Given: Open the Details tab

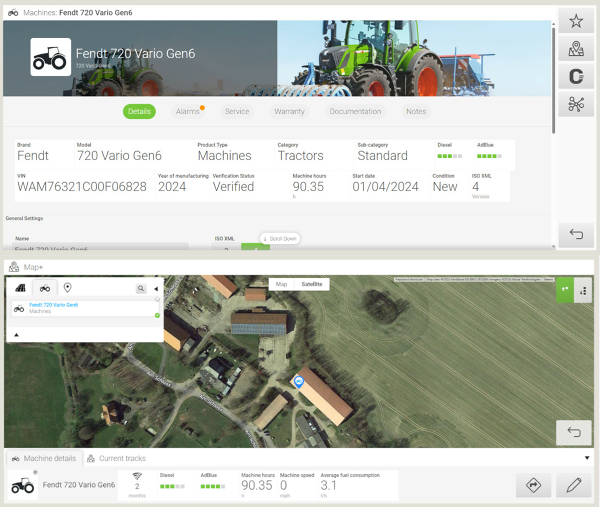Looking at the screenshot, I should (x=139, y=111).
